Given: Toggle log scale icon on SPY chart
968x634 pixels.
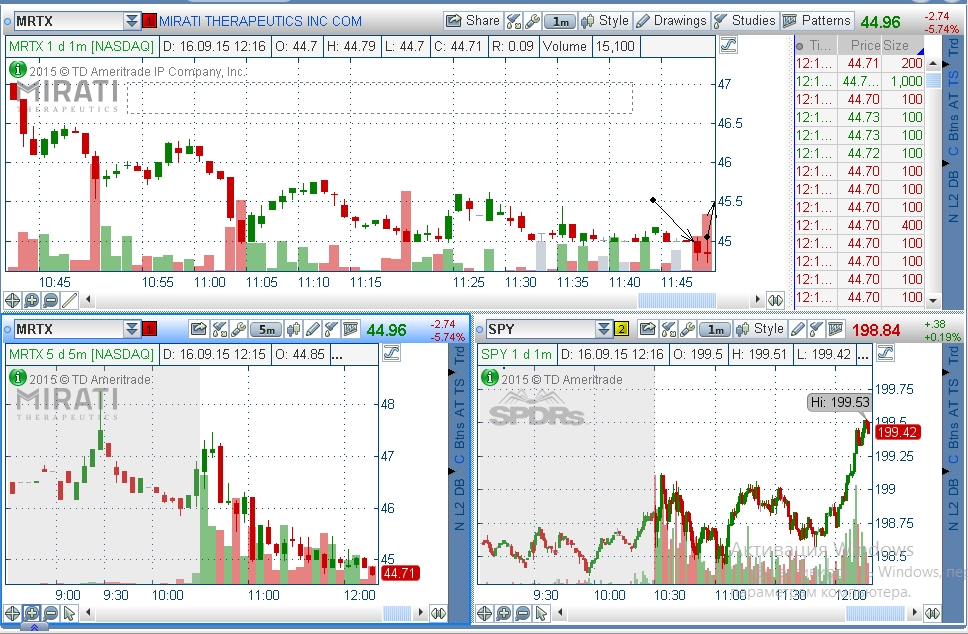Looking at the screenshot, I should 885,353.
